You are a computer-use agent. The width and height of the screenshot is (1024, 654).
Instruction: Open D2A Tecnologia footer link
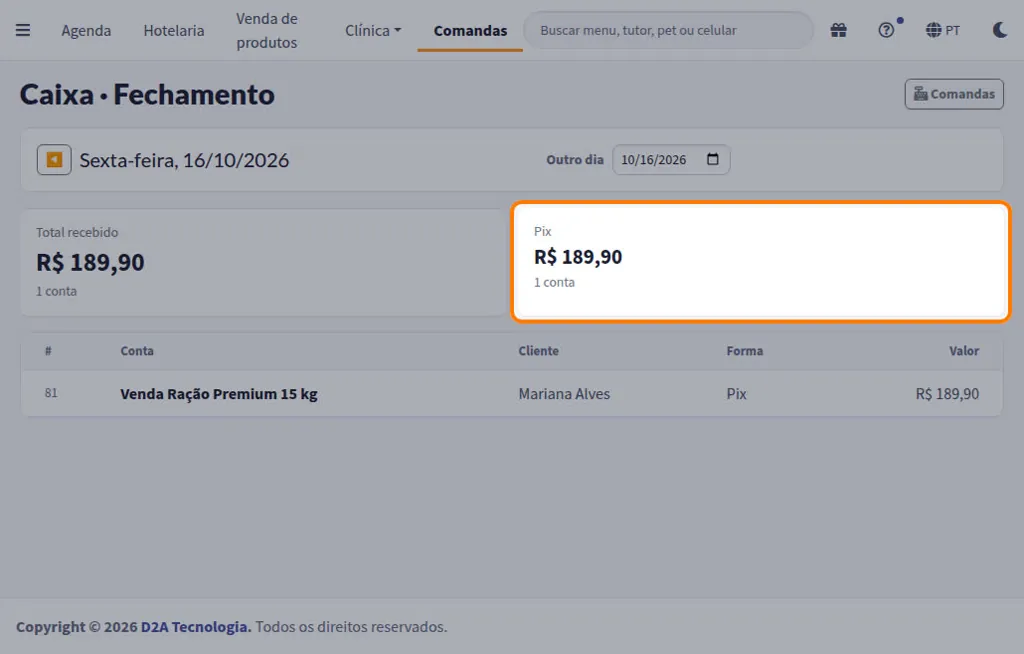pyautogui.click(x=196, y=627)
